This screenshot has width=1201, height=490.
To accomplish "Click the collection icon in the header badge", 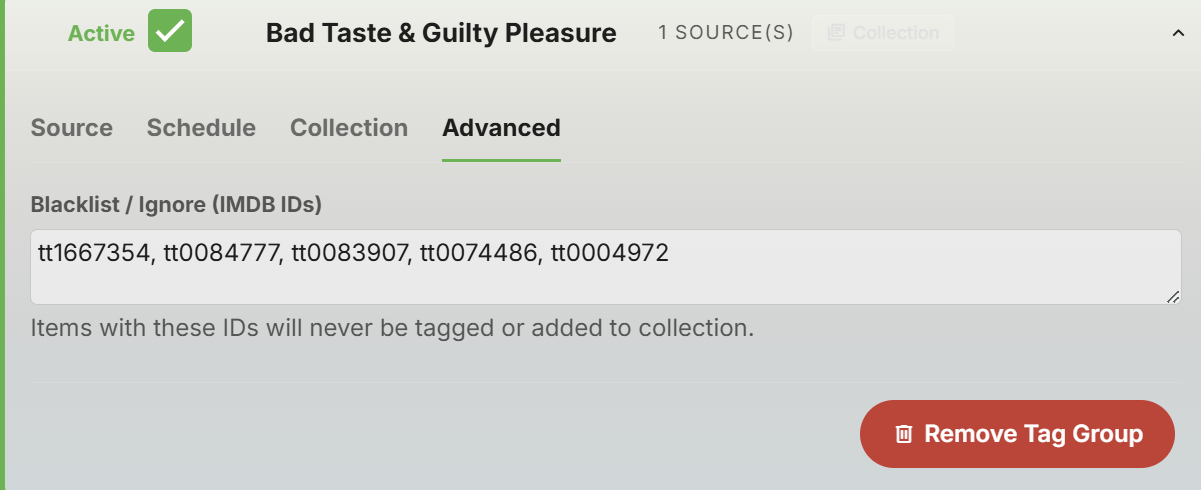I will (836, 33).
